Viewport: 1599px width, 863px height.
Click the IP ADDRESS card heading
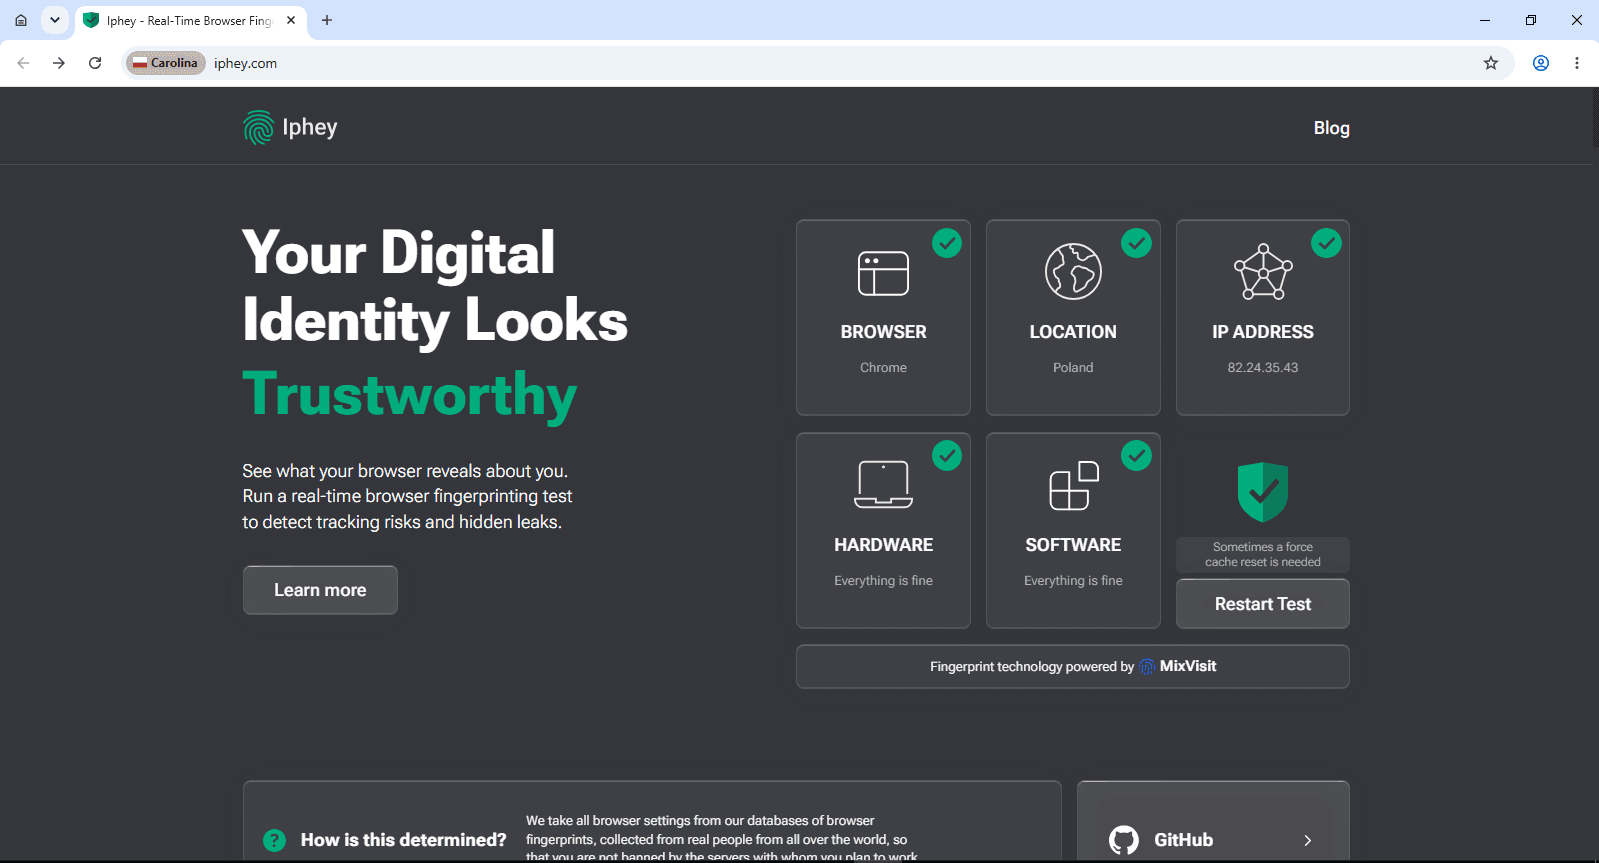1263,332
